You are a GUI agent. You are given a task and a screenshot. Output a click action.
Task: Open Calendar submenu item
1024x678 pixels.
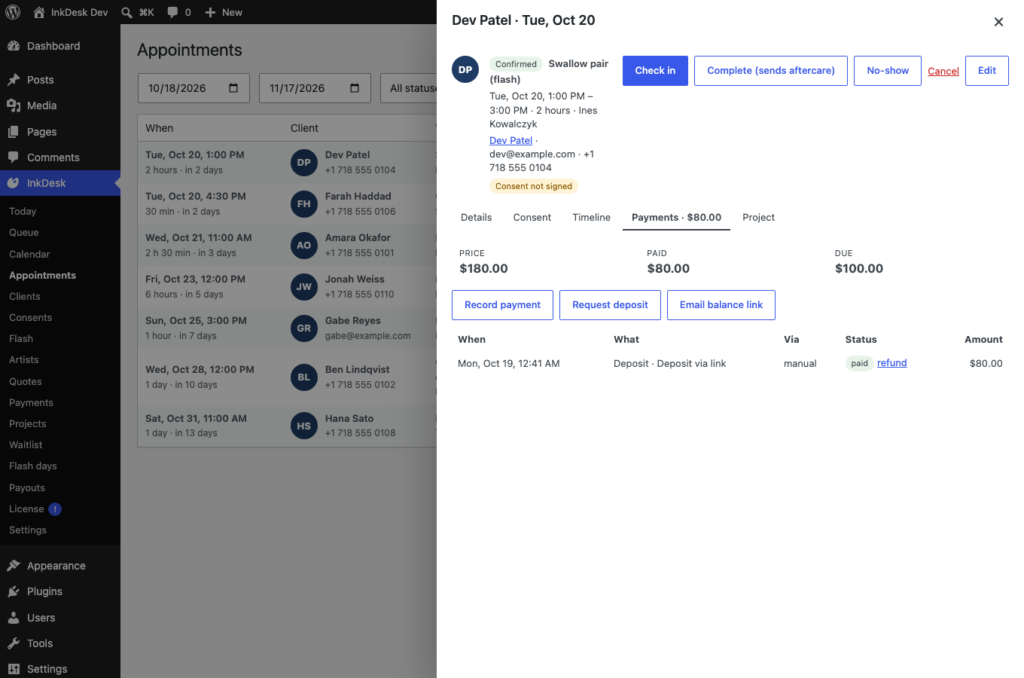click(29, 254)
